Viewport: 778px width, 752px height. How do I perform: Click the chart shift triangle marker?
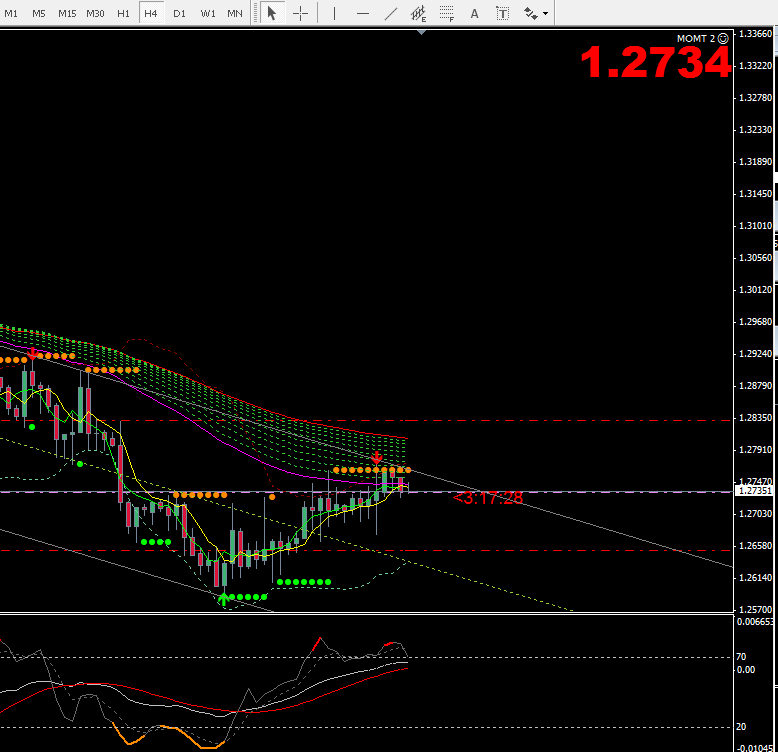pyautogui.click(x=422, y=32)
